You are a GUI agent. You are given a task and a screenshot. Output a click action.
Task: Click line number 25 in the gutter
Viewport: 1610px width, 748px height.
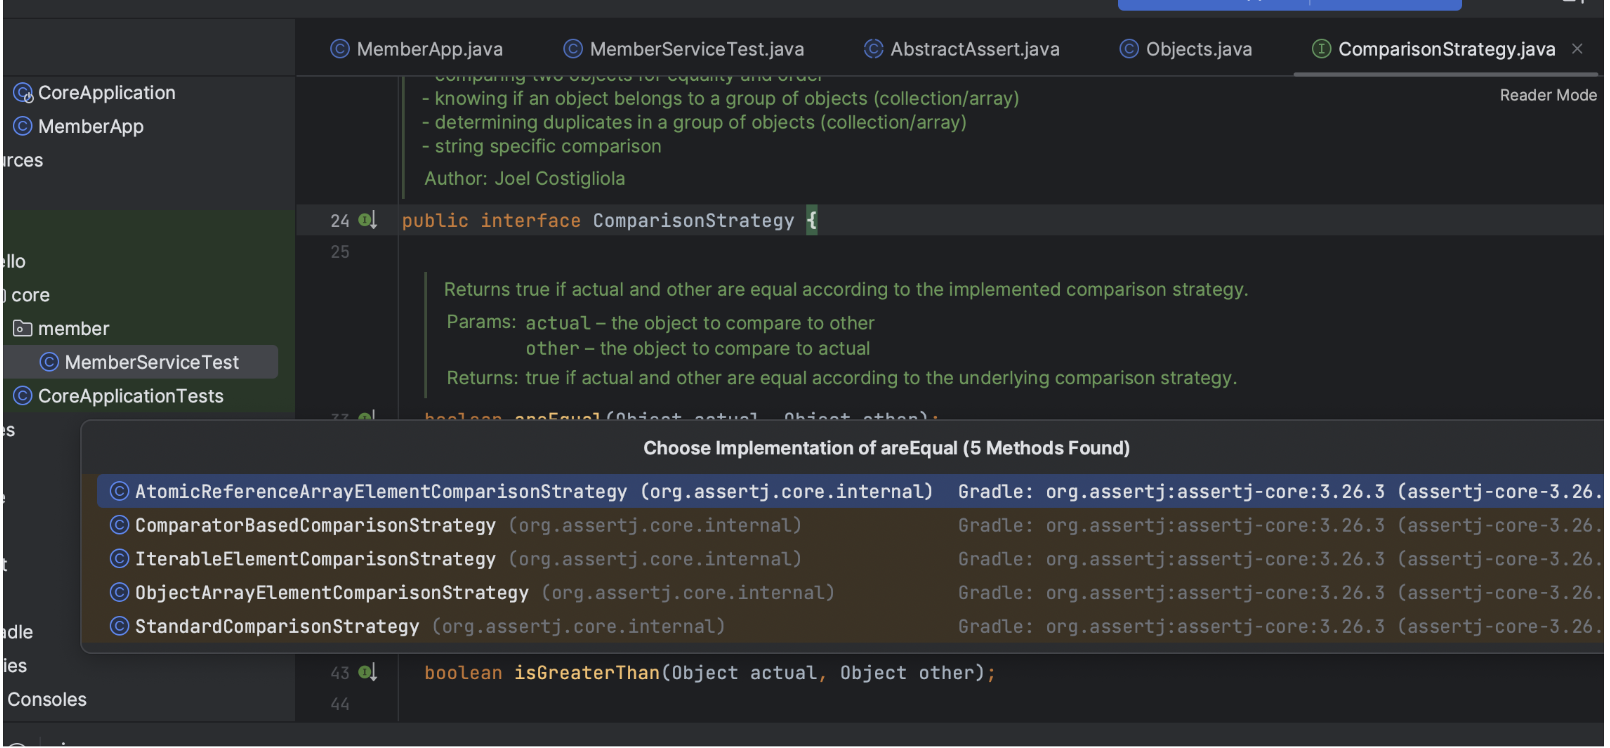point(340,252)
